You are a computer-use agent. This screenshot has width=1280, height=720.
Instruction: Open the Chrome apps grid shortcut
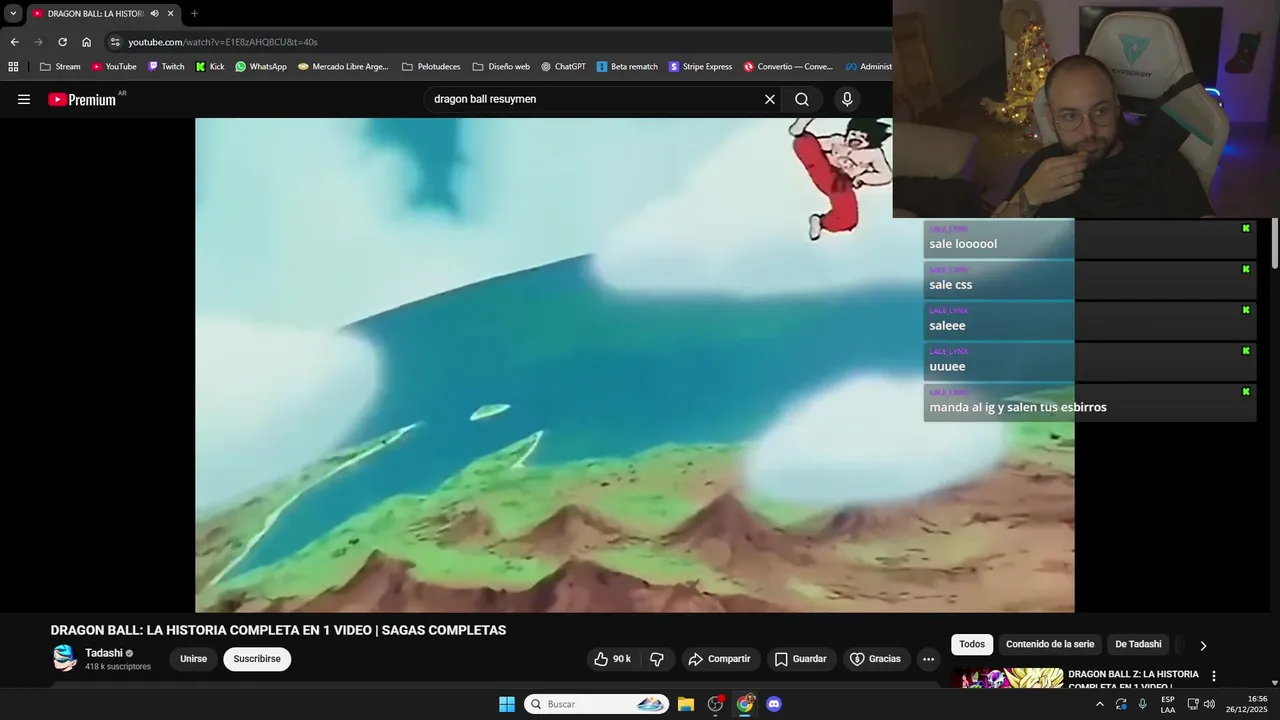point(13,67)
